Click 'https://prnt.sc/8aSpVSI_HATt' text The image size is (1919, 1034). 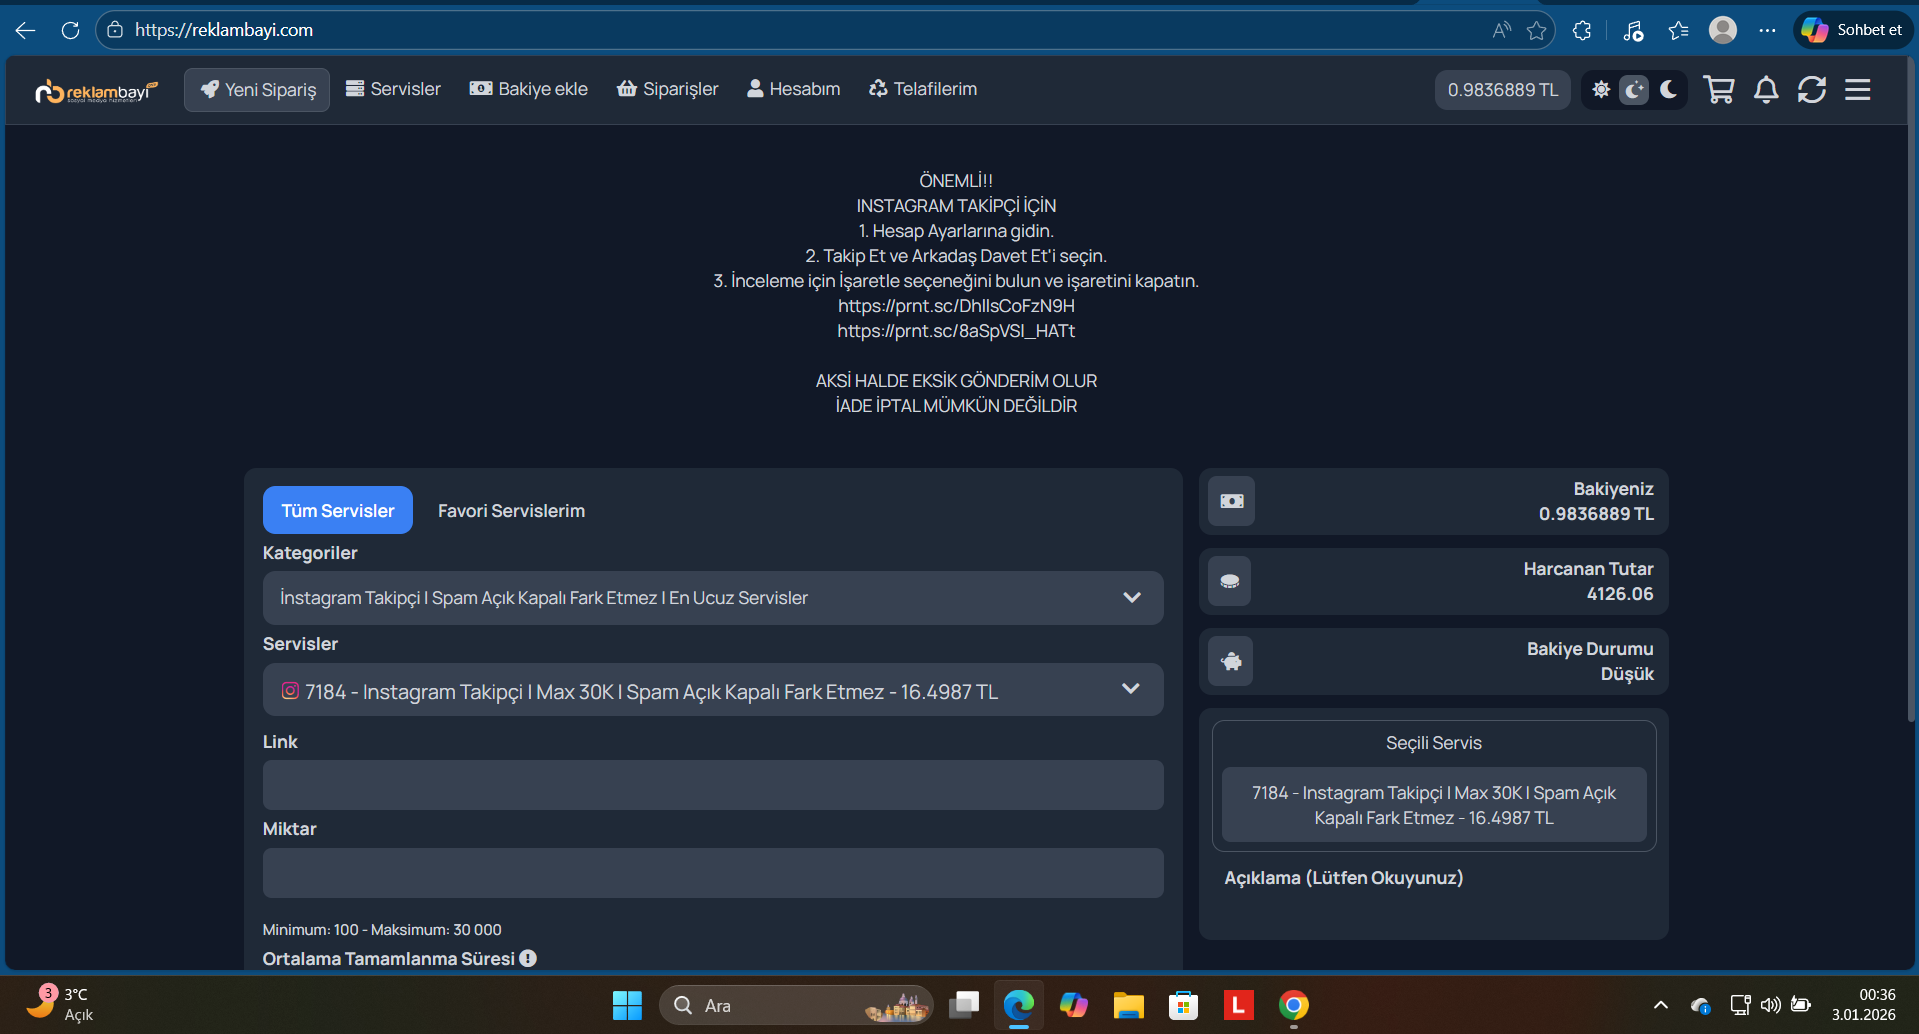956,331
